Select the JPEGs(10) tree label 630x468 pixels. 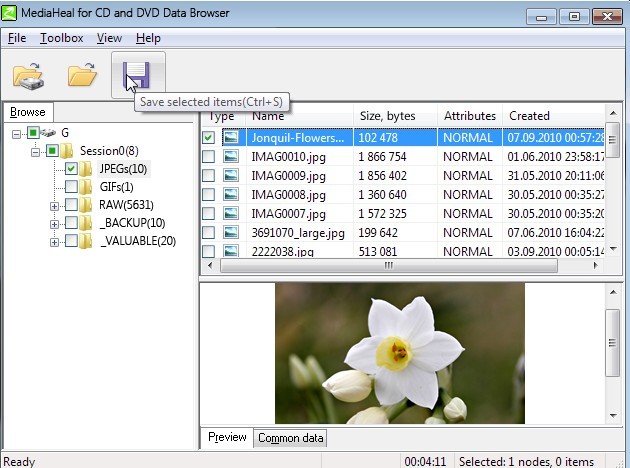pyautogui.click(x=123, y=169)
